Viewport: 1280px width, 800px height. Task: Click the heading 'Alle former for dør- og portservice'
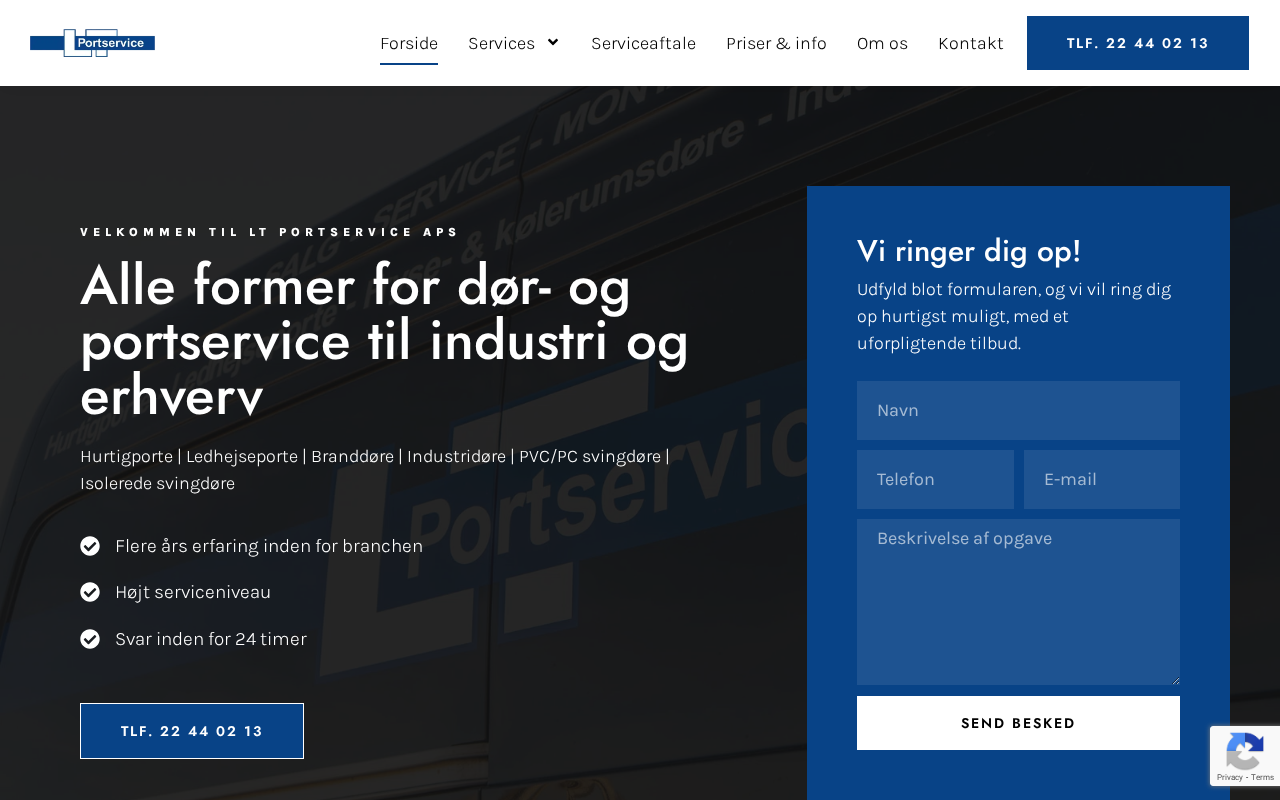[x=385, y=340]
